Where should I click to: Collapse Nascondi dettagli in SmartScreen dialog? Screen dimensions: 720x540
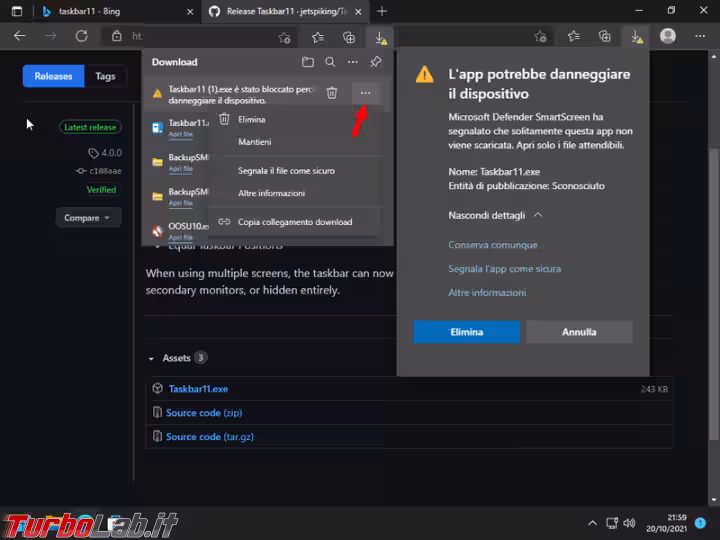tap(495, 215)
